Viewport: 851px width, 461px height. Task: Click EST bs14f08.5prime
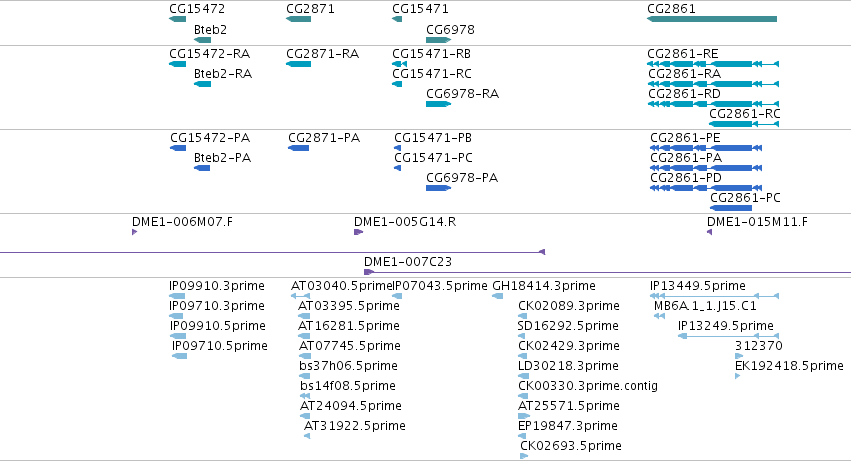tap(348, 387)
